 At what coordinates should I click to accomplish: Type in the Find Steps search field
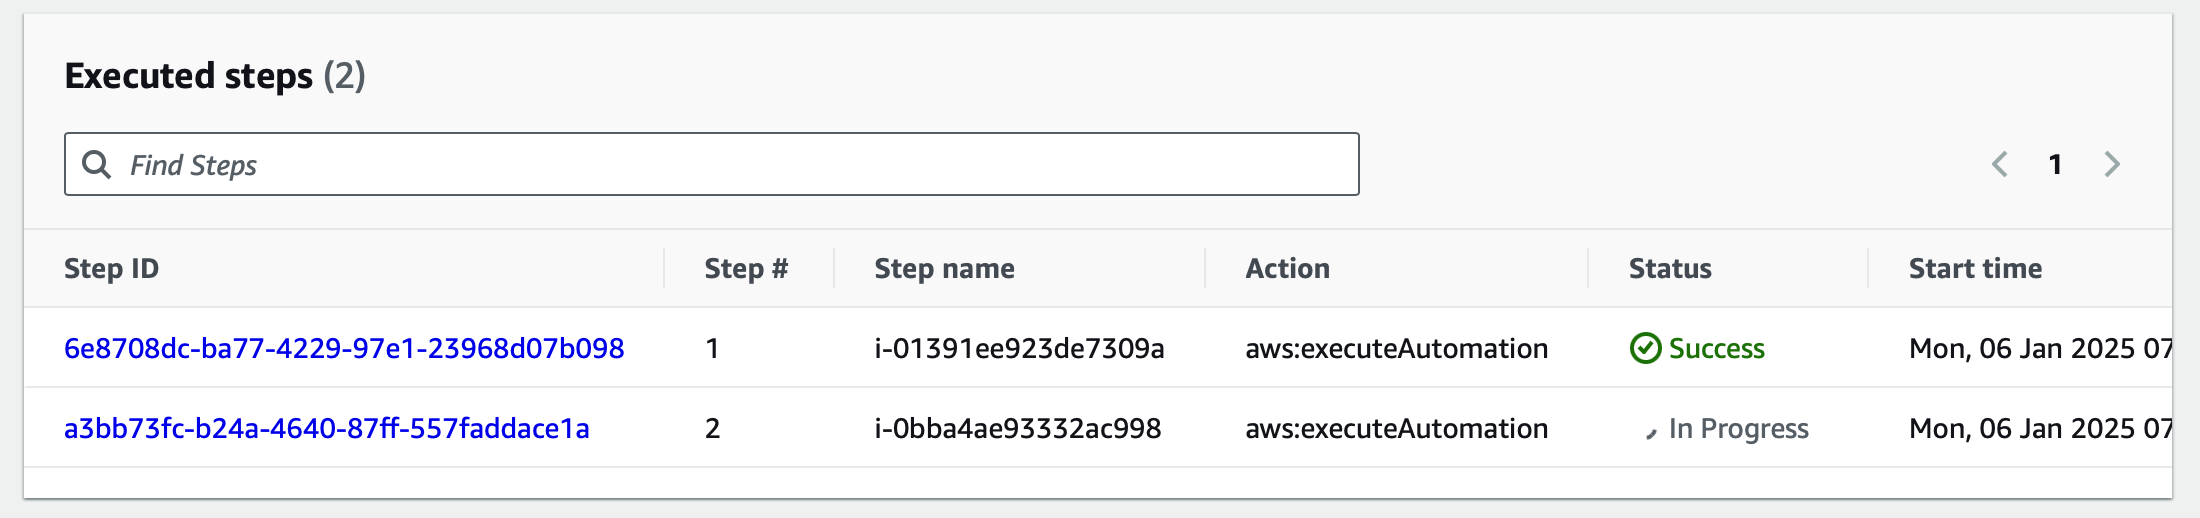740,164
